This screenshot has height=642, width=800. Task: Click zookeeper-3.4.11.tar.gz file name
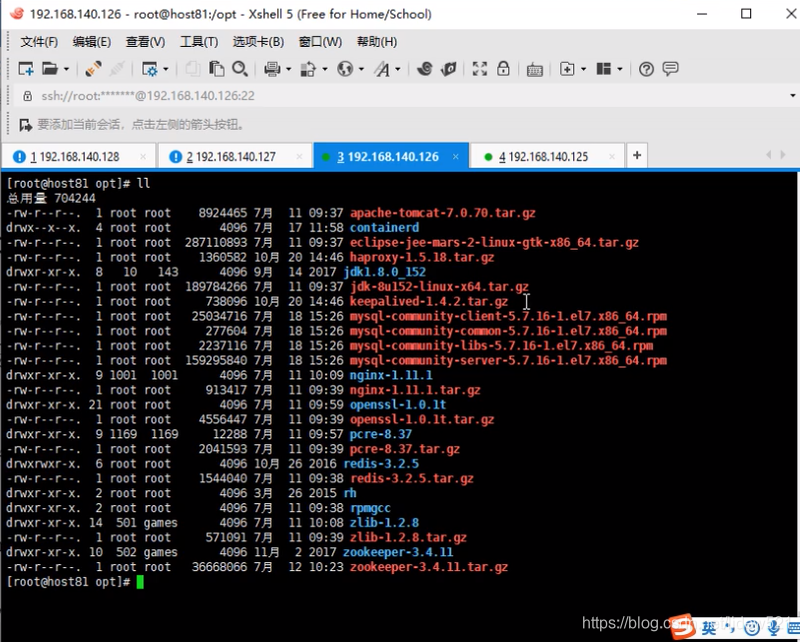pos(429,567)
